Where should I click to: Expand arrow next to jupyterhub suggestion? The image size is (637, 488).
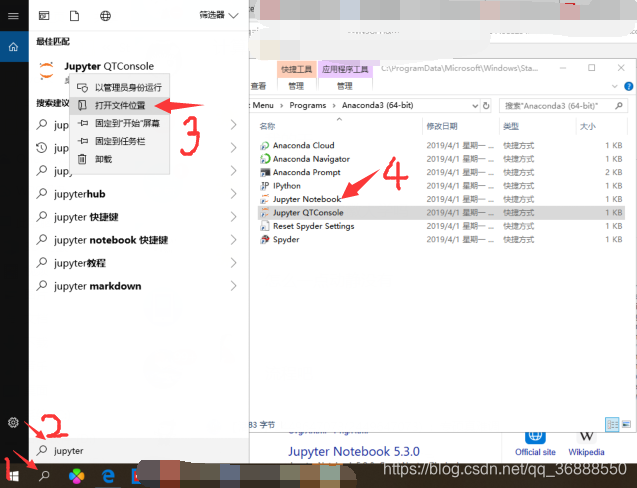(x=234, y=194)
